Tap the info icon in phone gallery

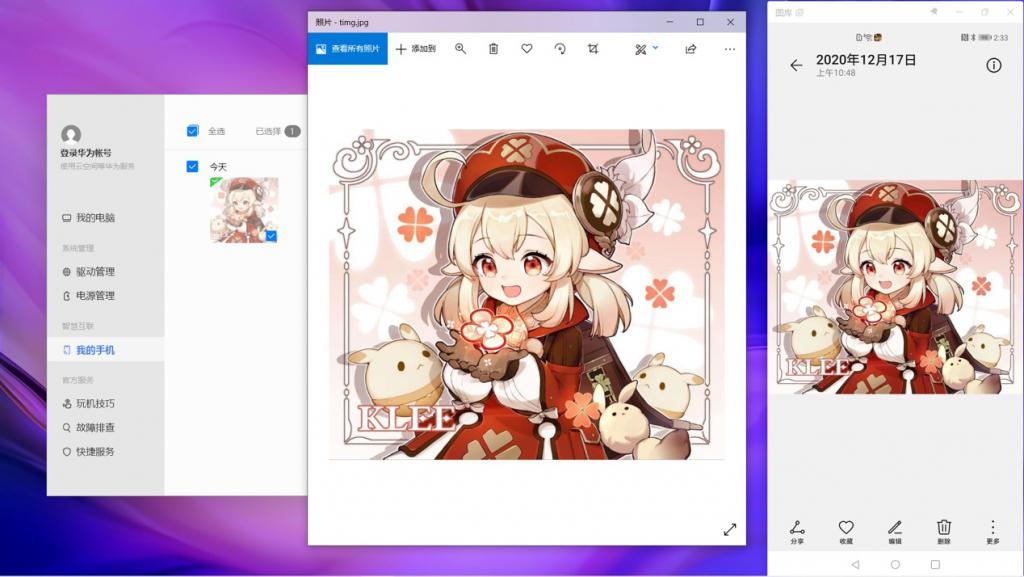pyautogui.click(x=993, y=65)
